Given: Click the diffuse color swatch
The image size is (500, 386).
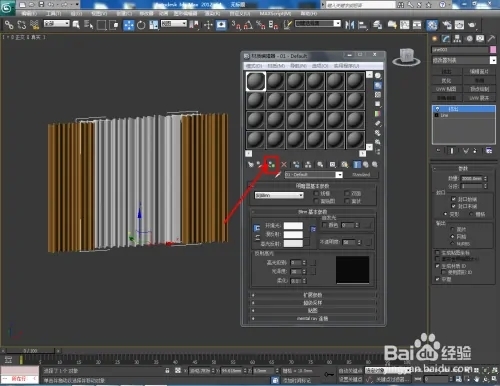Looking at the screenshot, I should (293, 235).
